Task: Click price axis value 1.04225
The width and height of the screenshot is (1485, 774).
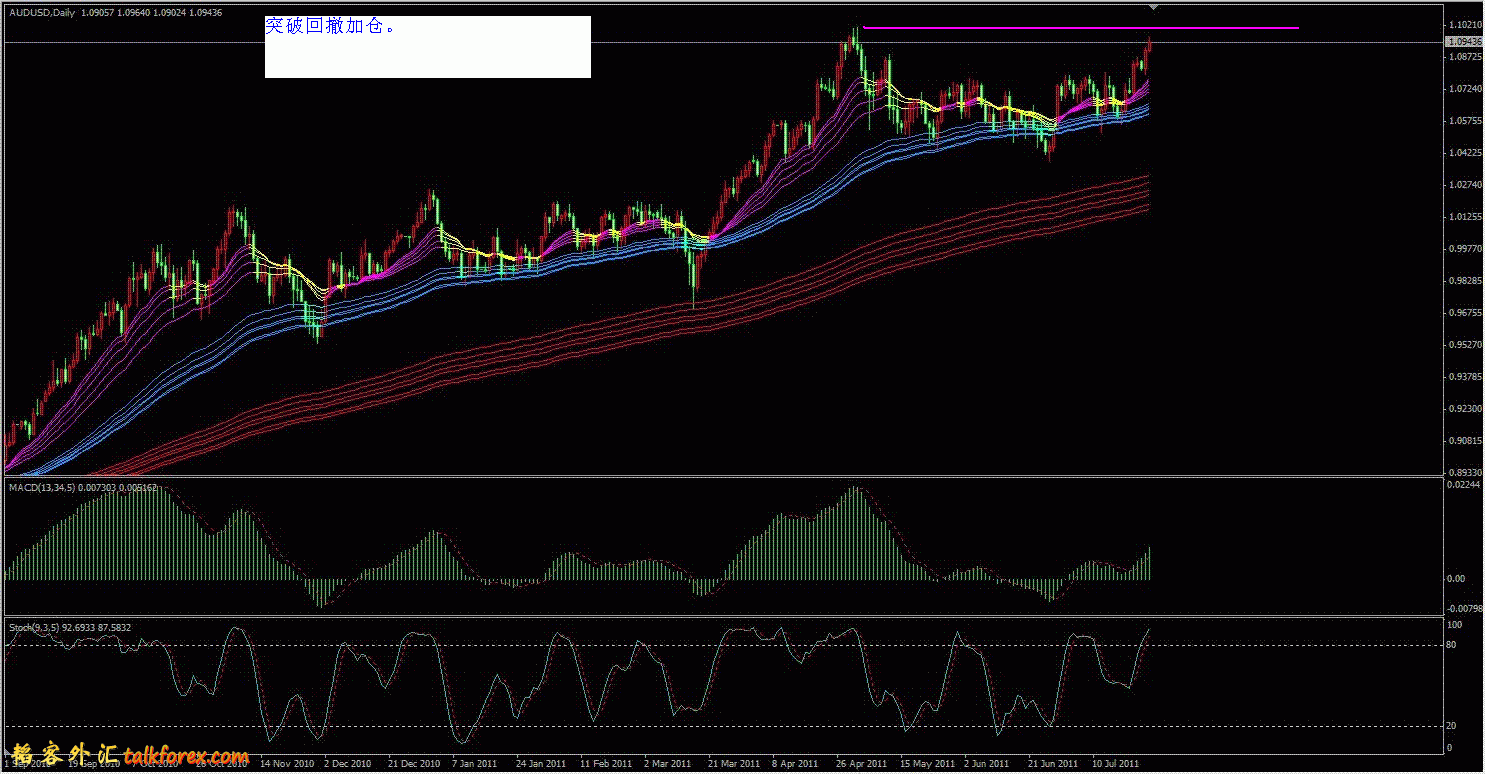Action: [x=1464, y=153]
